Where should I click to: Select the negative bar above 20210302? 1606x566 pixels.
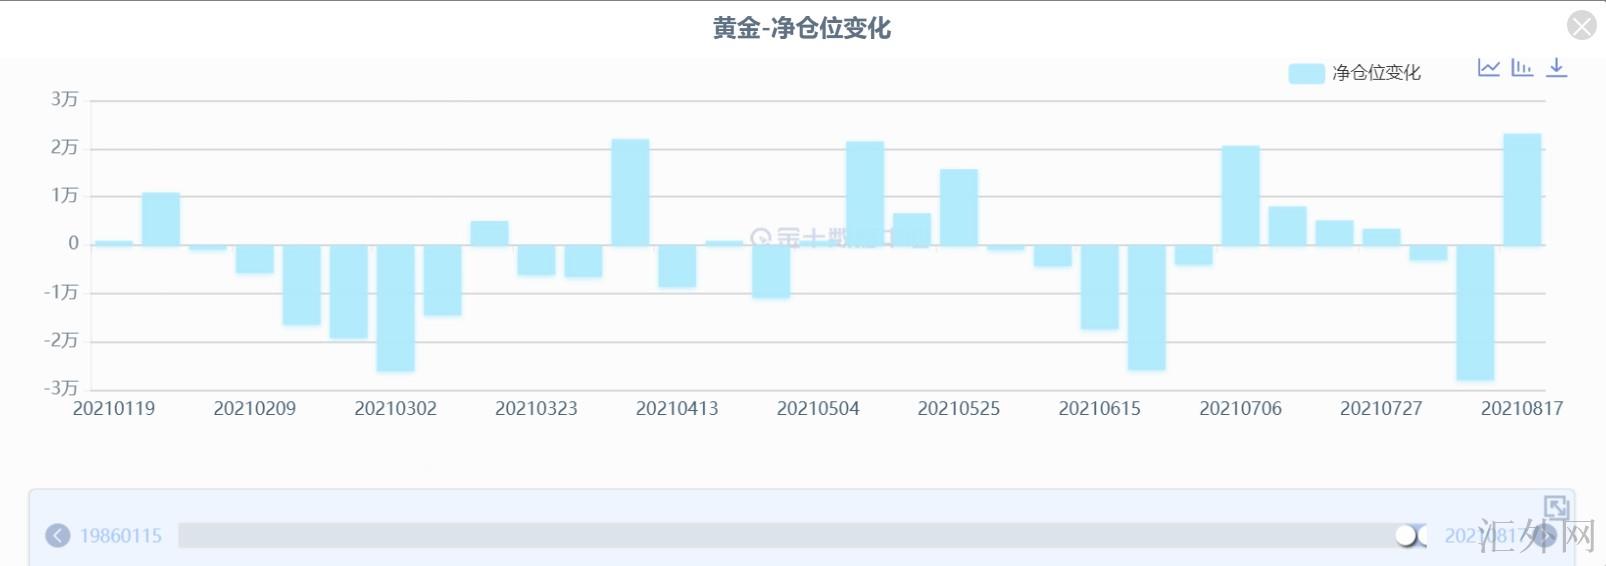point(396,308)
